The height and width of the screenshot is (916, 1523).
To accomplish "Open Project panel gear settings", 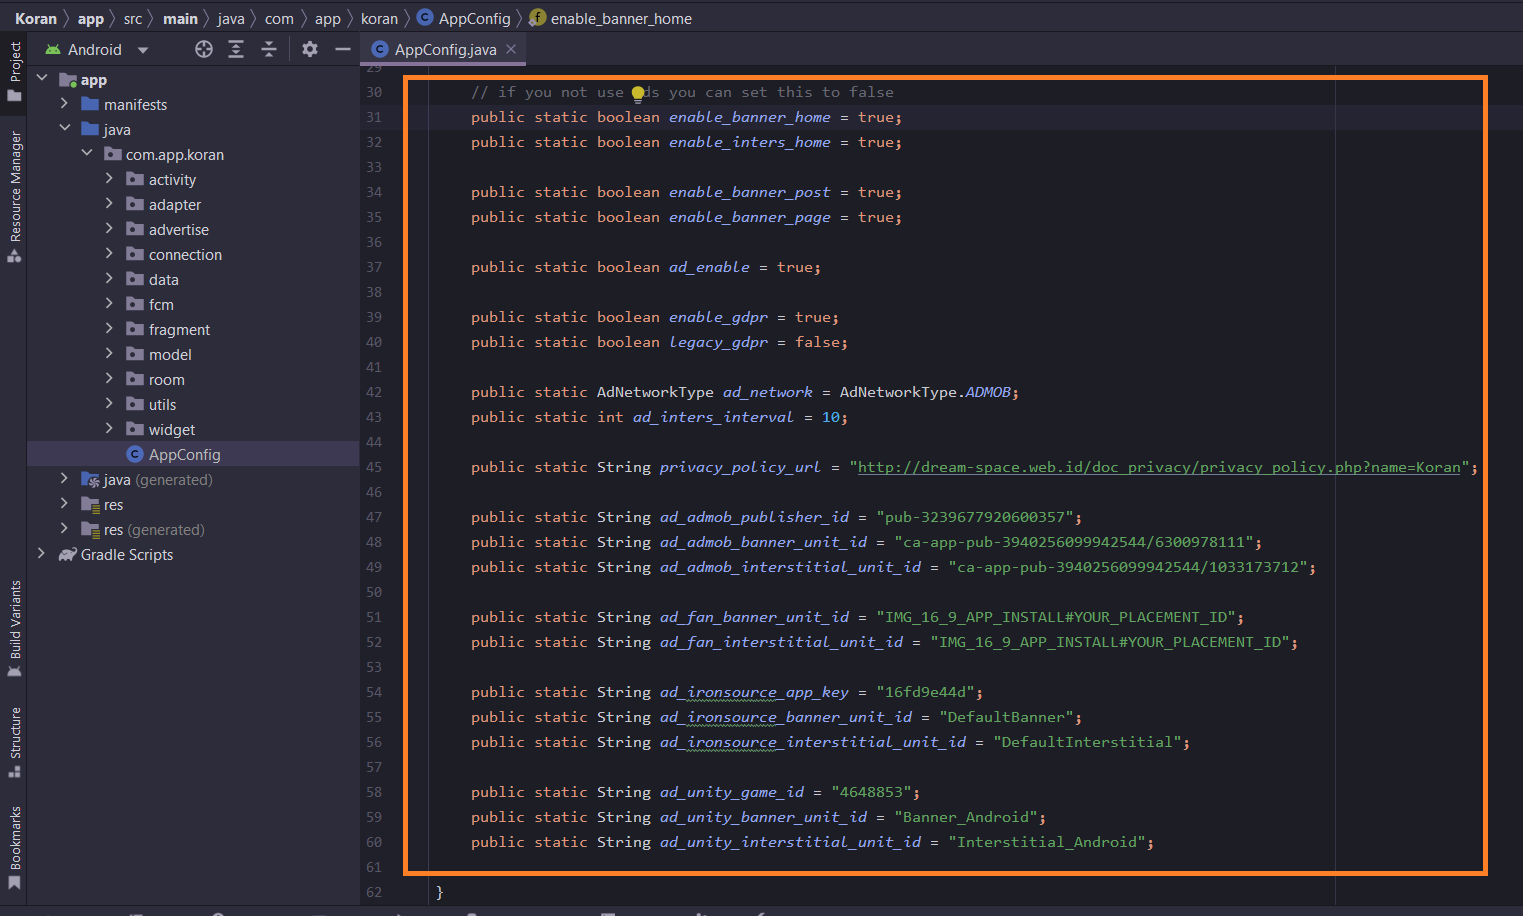I will click(310, 49).
